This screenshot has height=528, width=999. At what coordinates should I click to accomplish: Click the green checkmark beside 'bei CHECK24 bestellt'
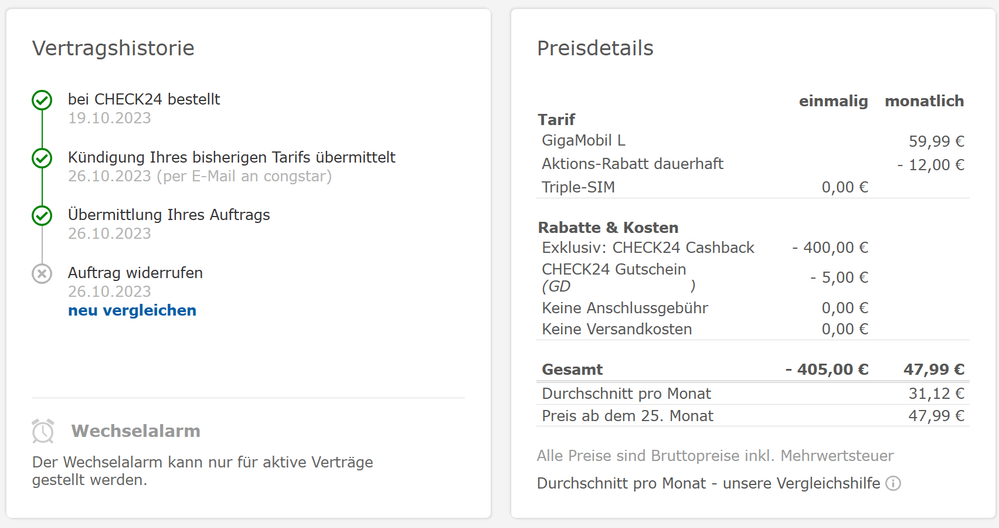(42, 100)
